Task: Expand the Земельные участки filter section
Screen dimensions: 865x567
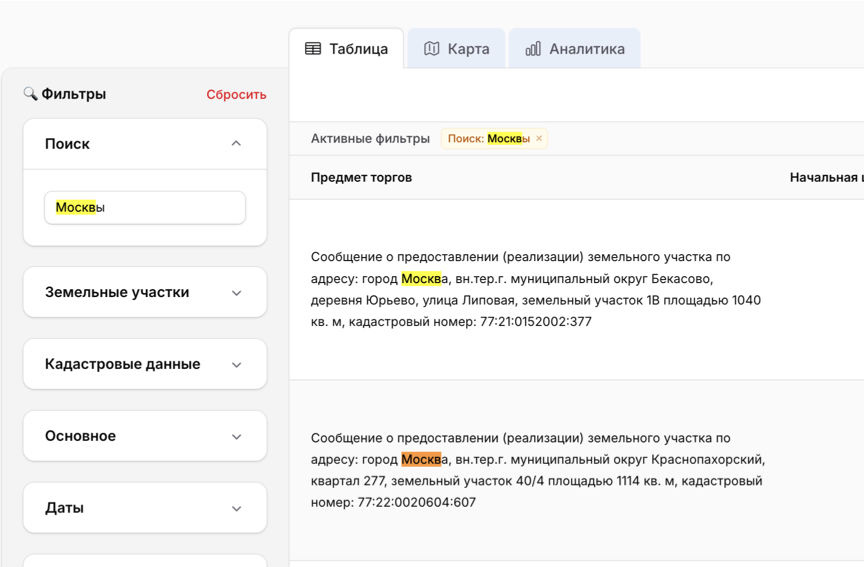Action: (x=236, y=293)
